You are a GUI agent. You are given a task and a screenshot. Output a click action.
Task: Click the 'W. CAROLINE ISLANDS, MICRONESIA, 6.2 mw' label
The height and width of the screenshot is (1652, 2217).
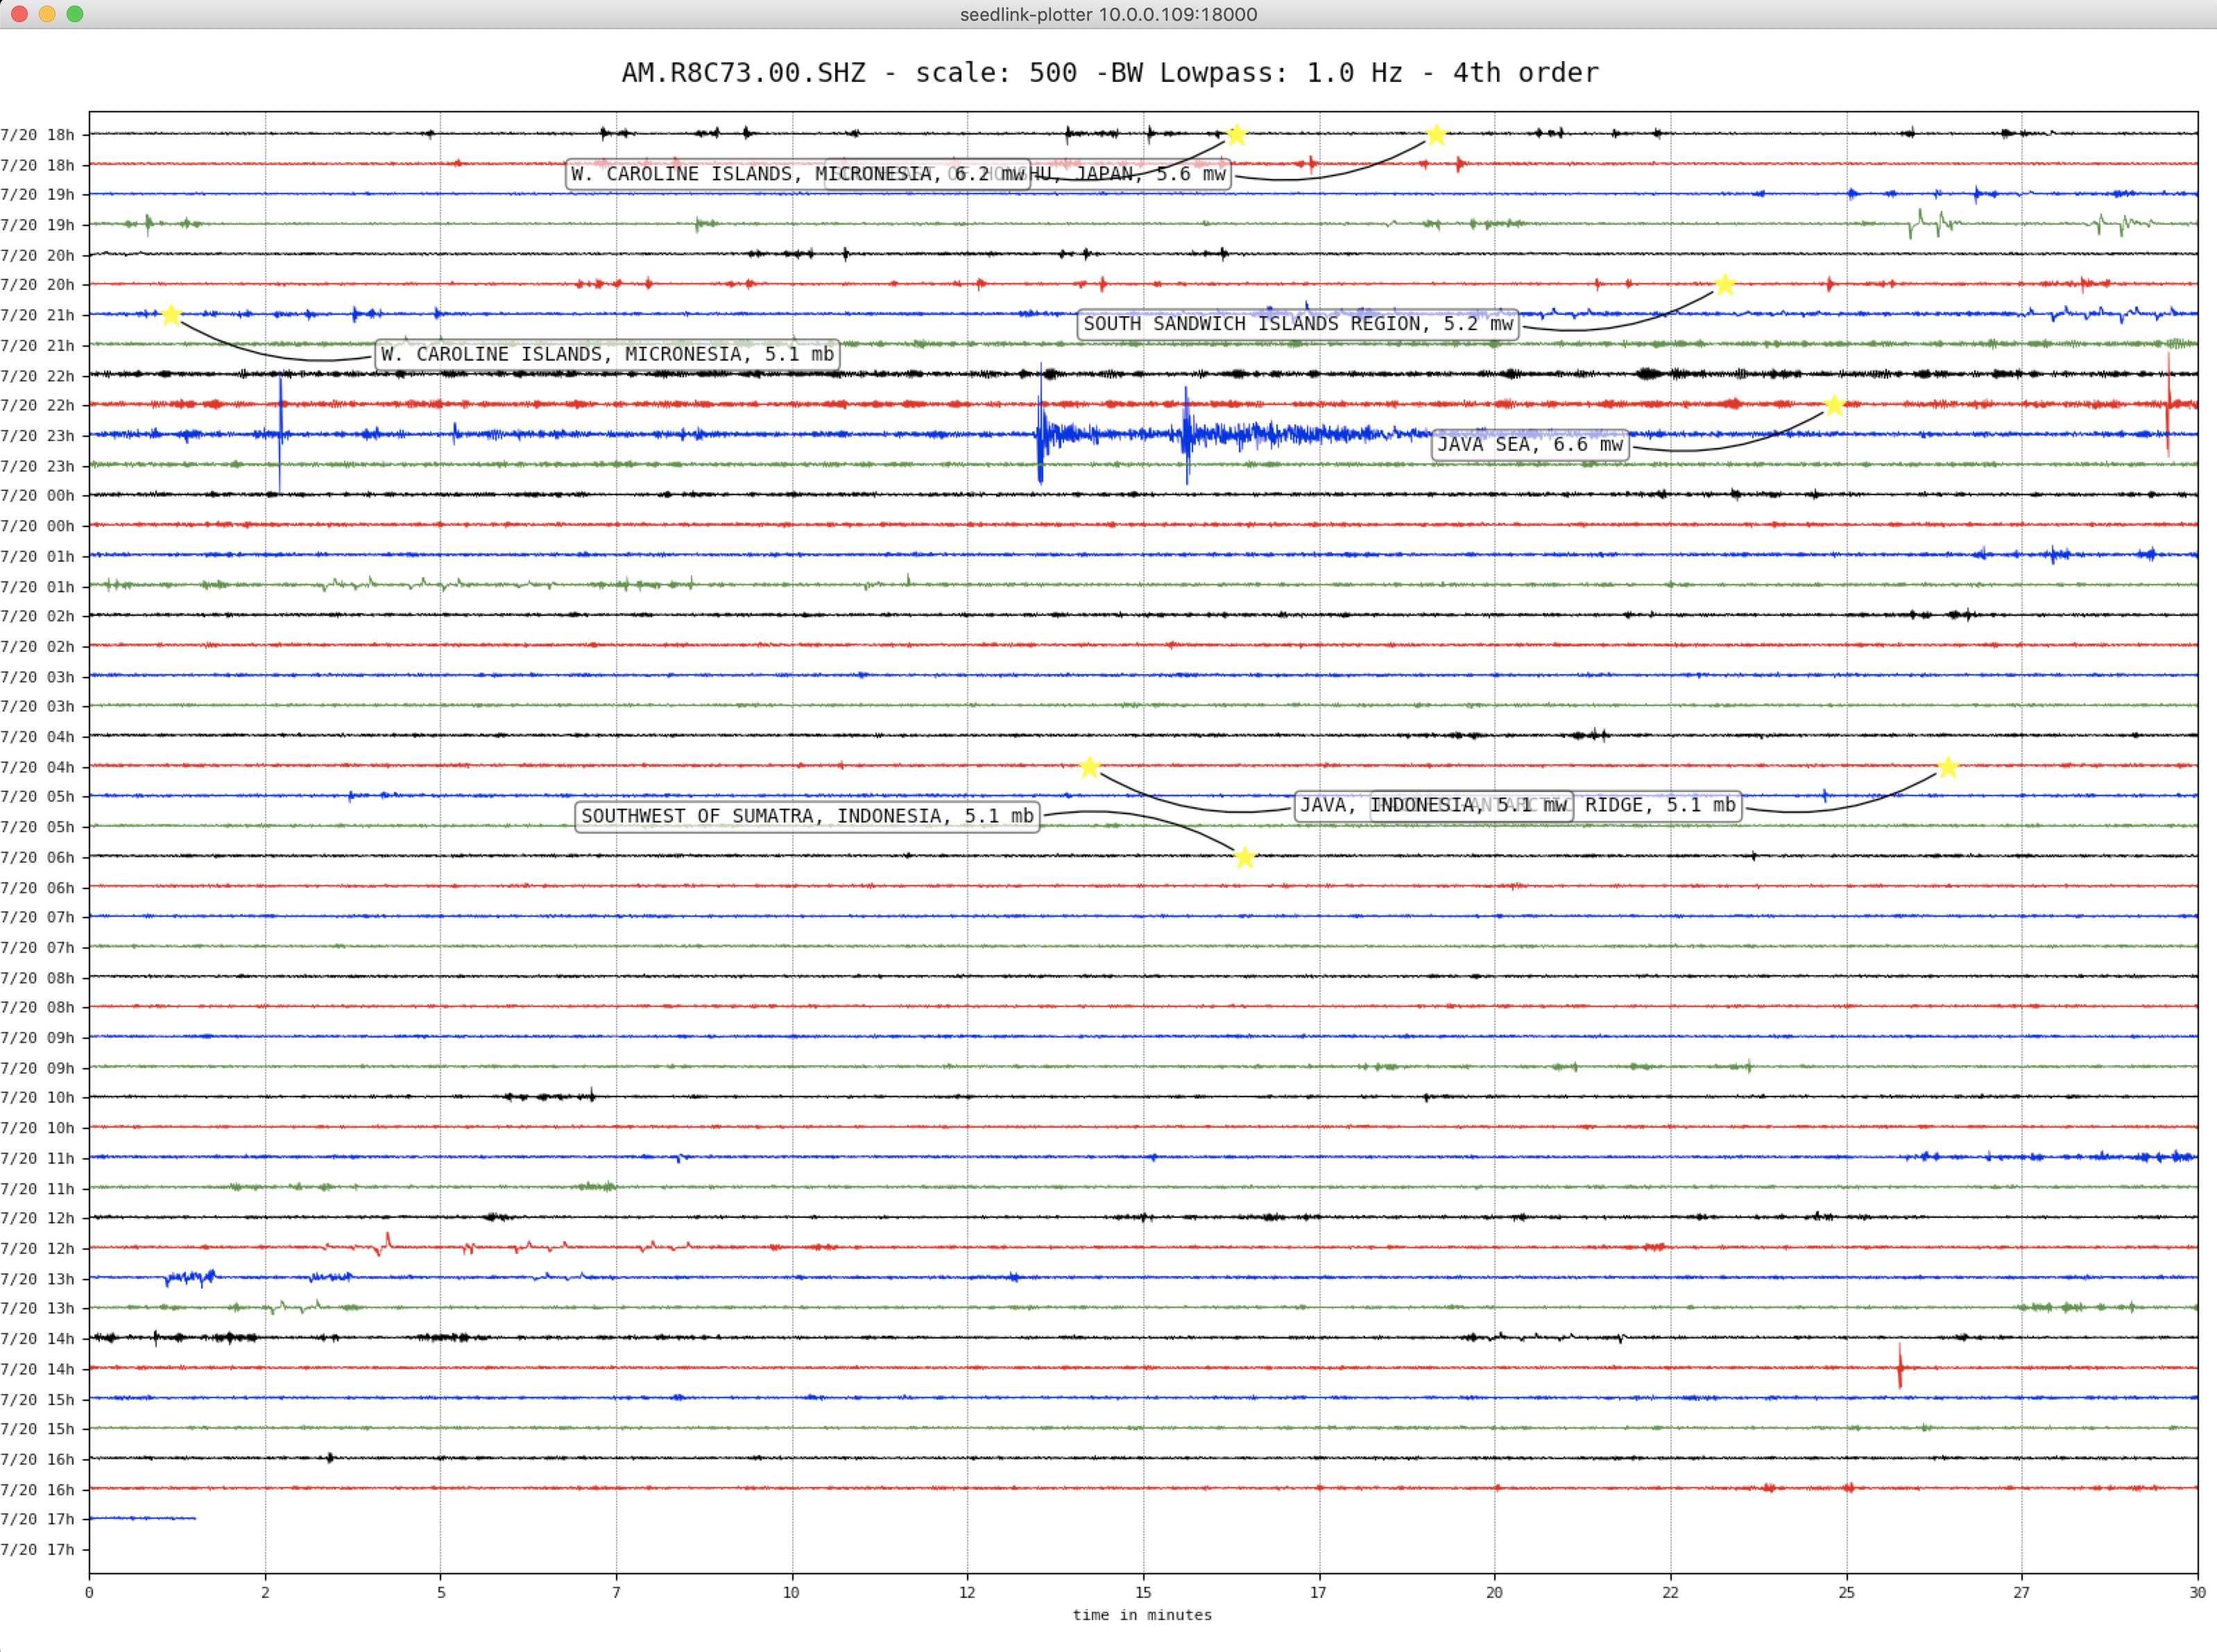(797, 174)
